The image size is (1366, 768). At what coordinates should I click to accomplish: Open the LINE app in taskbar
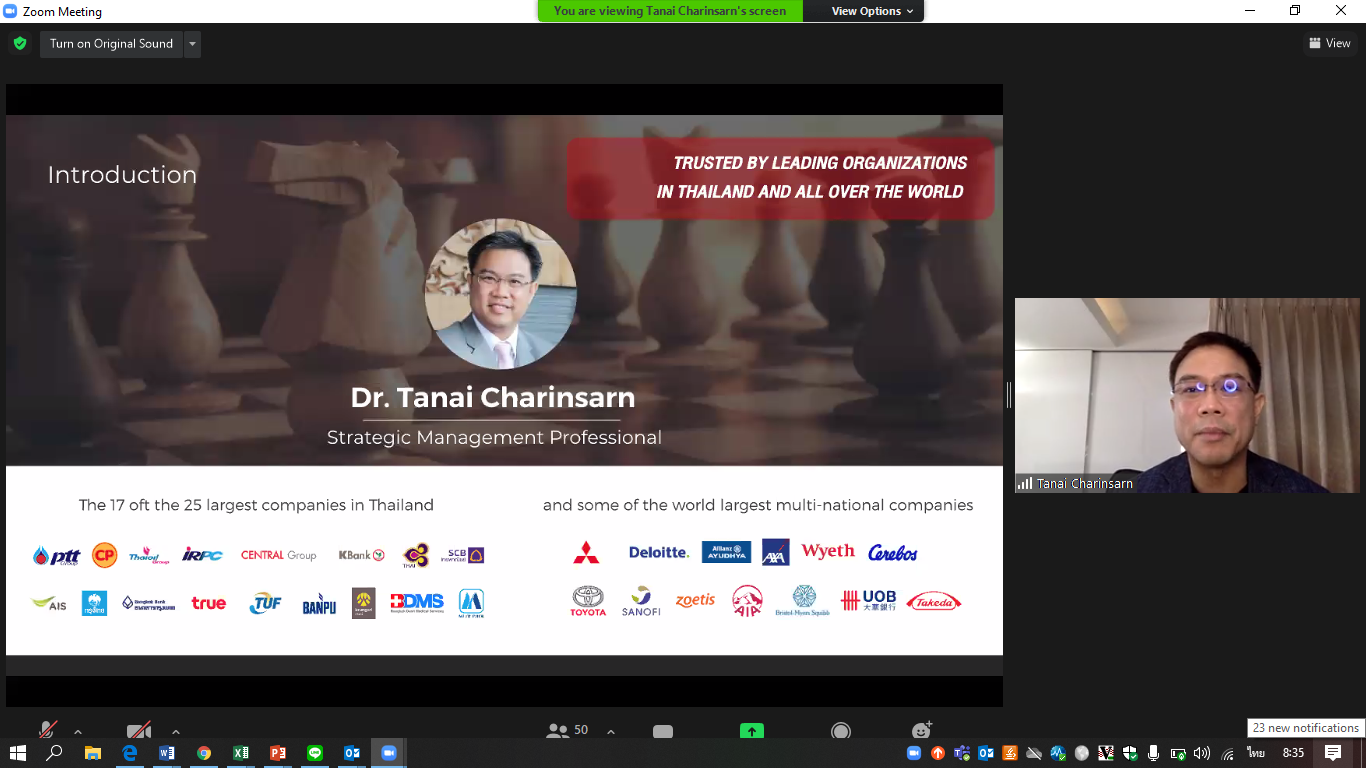pyautogui.click(x=315, y=753)
